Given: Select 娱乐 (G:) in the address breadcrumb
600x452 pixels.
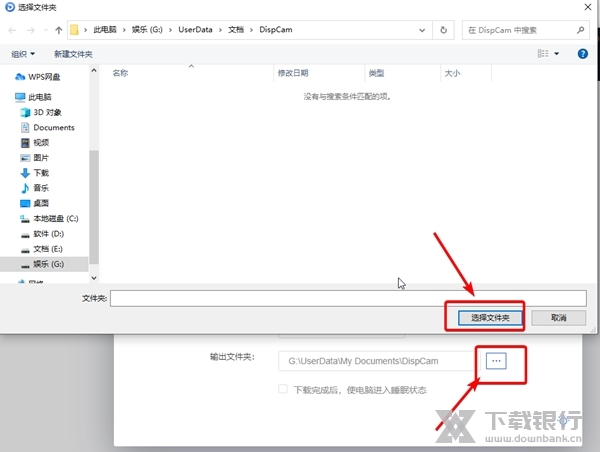Looking at the screenshot, I should [147, 30].
